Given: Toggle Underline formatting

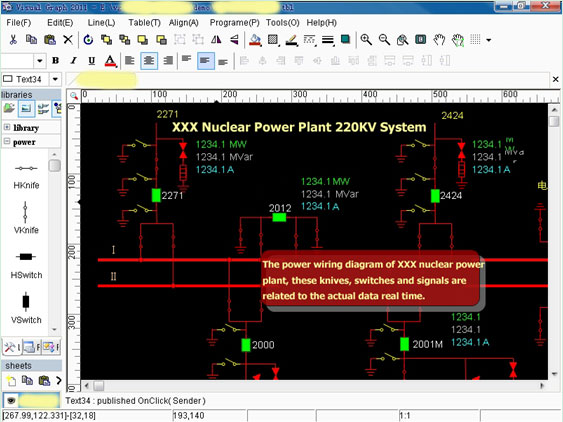Looking at the screenshot, I should [x=92, y=61].
